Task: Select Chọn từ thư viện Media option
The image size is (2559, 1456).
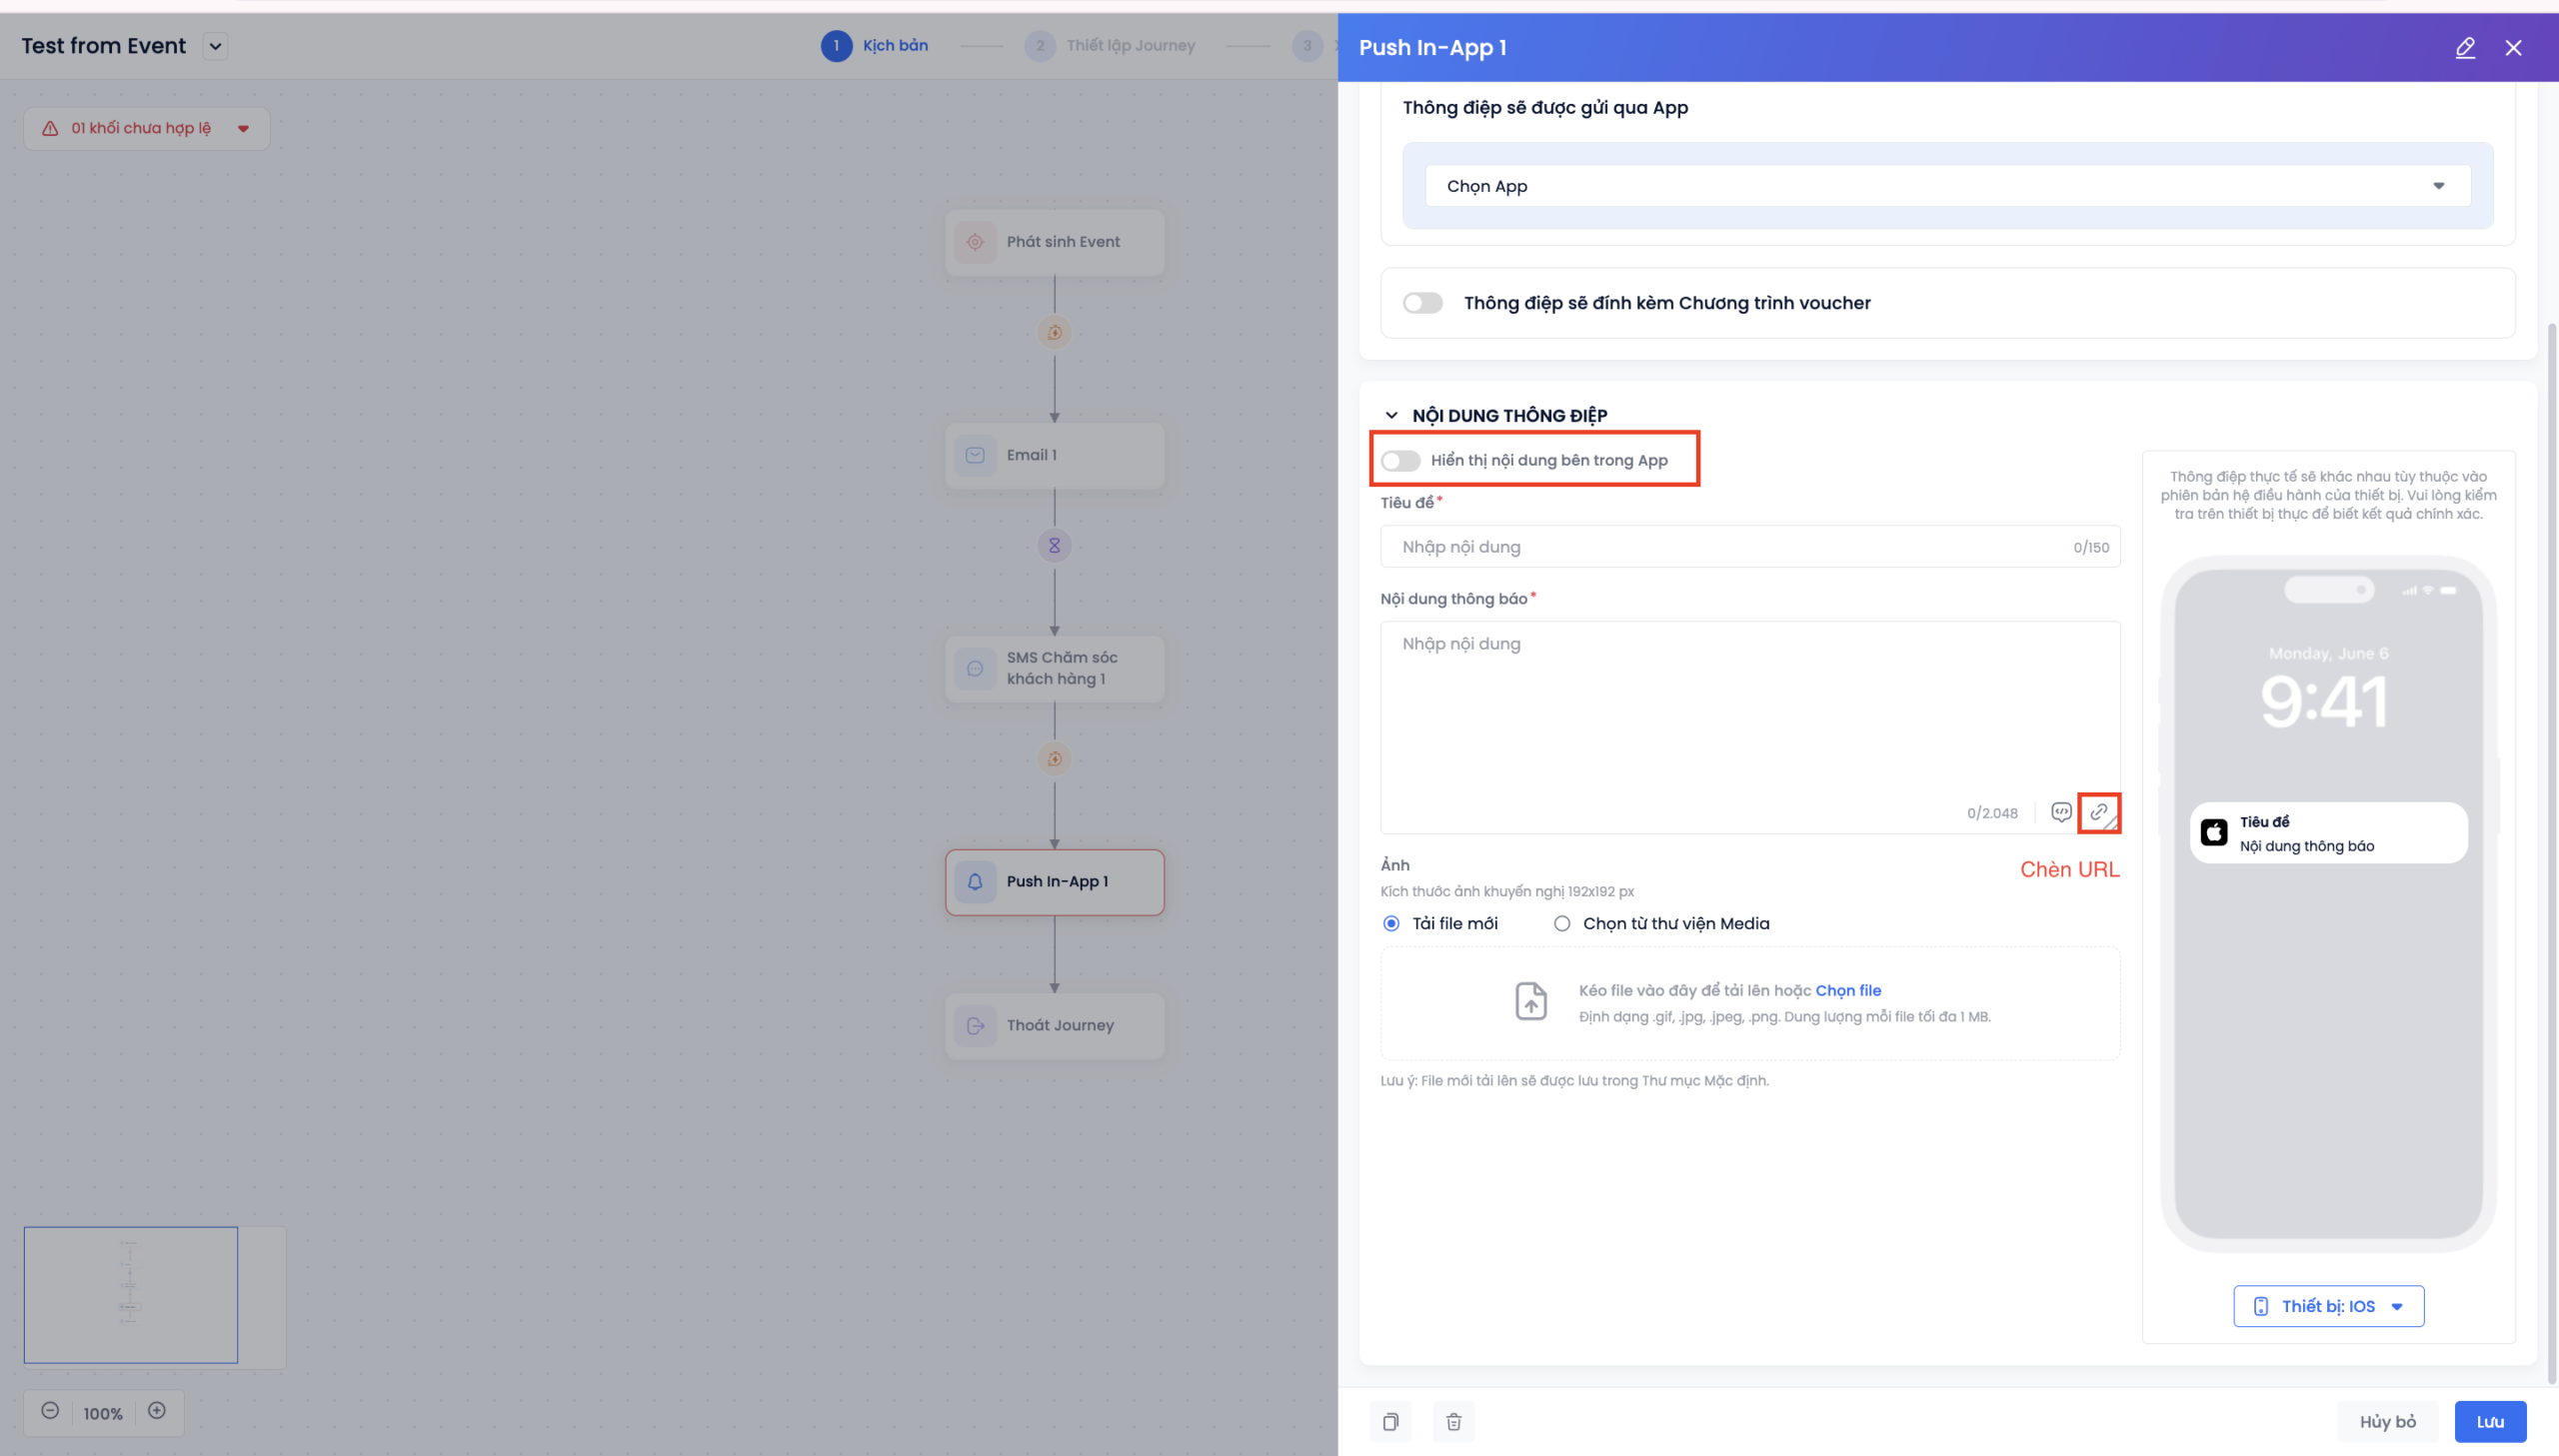Action: coord(1562,924)
